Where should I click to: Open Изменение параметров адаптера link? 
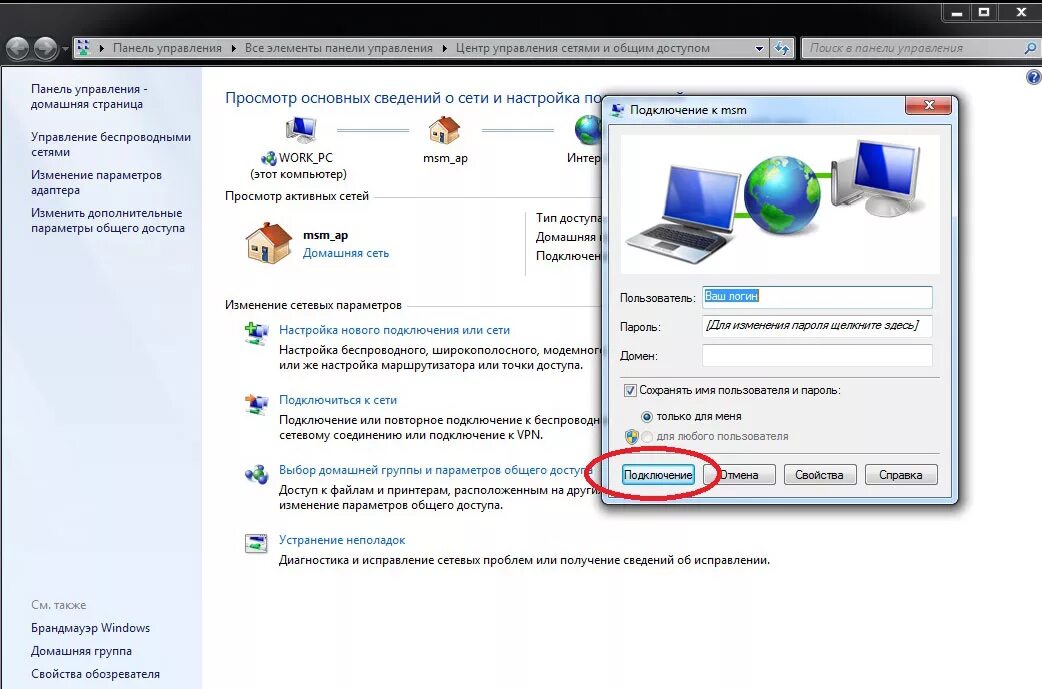pyautogui.click(x=96, y=182)
